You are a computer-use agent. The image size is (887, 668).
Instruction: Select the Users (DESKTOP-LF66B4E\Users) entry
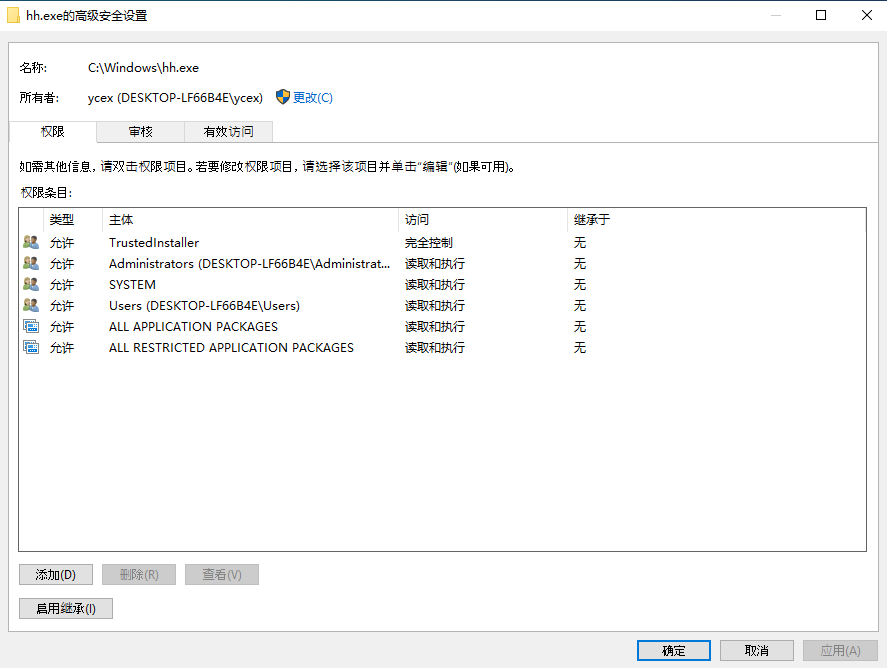(x=442, y=305)
